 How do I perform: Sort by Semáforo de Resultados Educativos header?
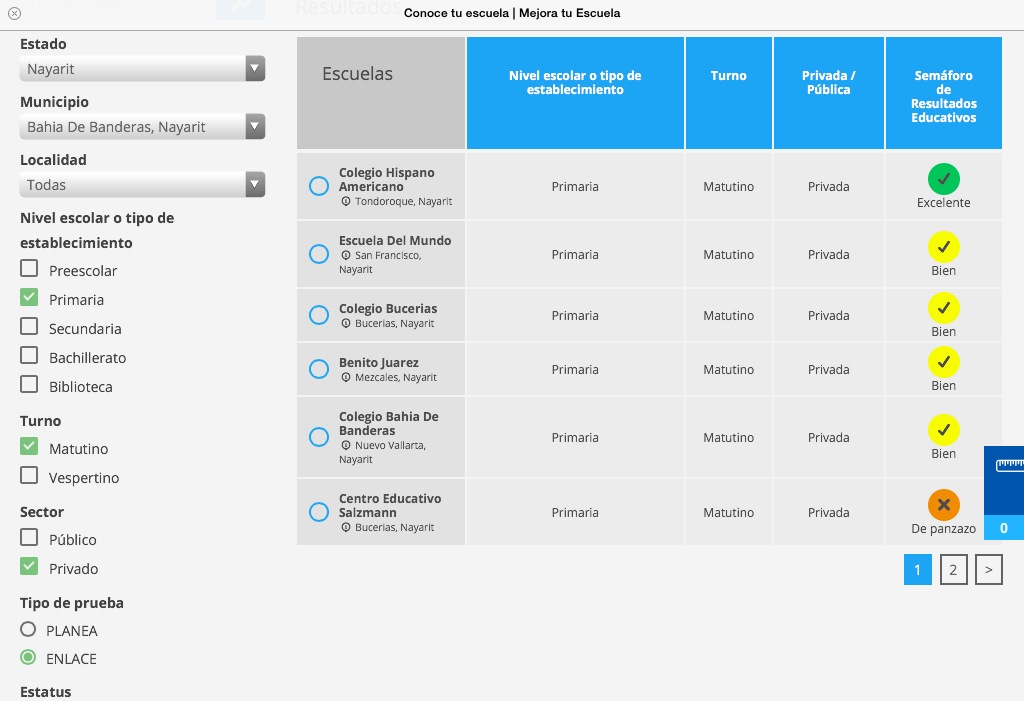[x=943, y=96]
